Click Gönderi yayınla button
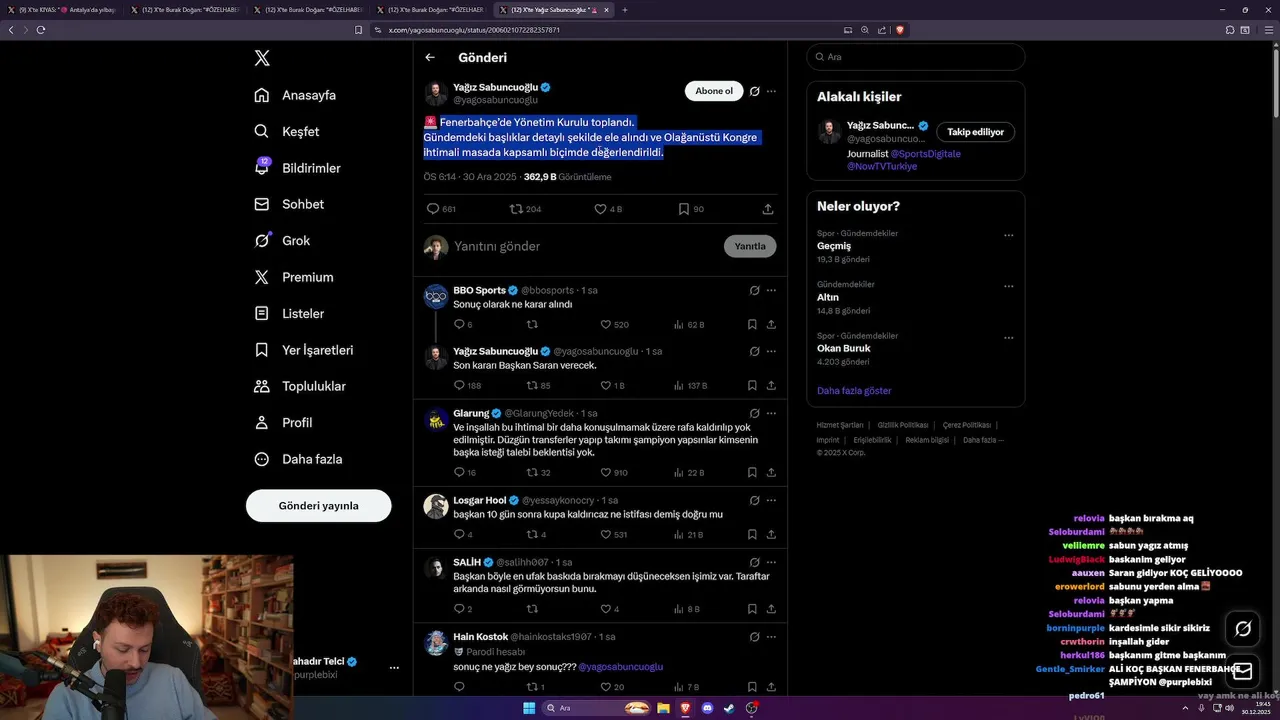 318,505
